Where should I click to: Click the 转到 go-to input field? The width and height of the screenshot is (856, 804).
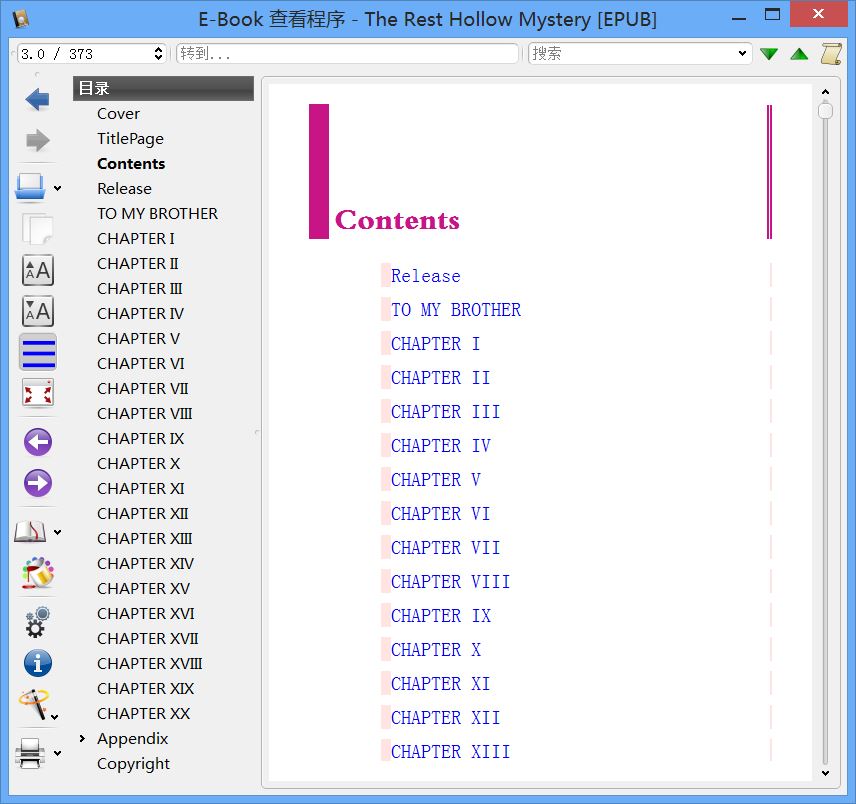point(347,53)
